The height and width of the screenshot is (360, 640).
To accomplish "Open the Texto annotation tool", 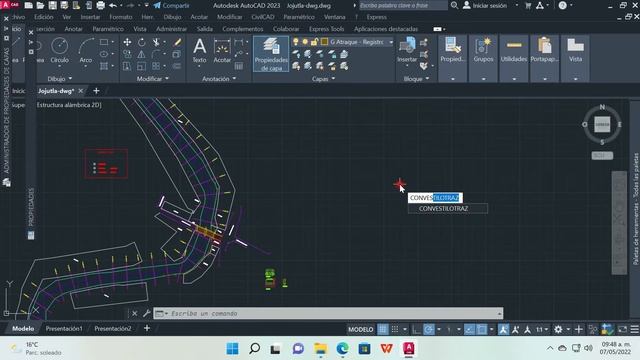I will 200,50.
